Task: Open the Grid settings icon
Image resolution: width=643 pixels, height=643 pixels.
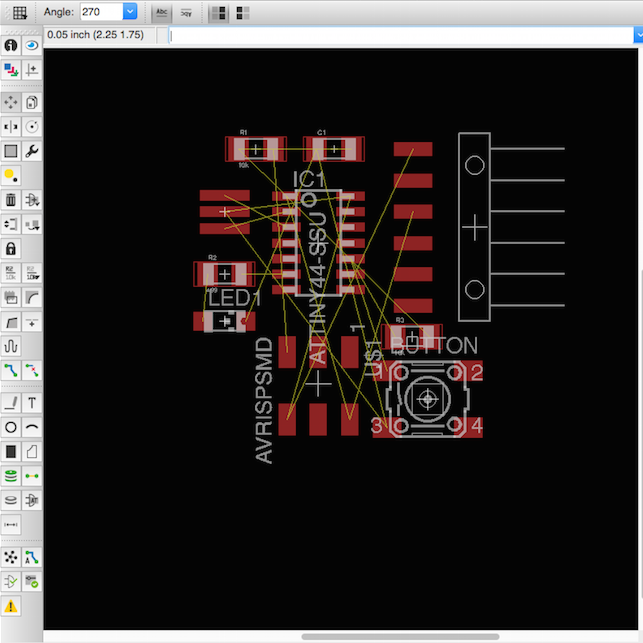Action: pos(20,13)
